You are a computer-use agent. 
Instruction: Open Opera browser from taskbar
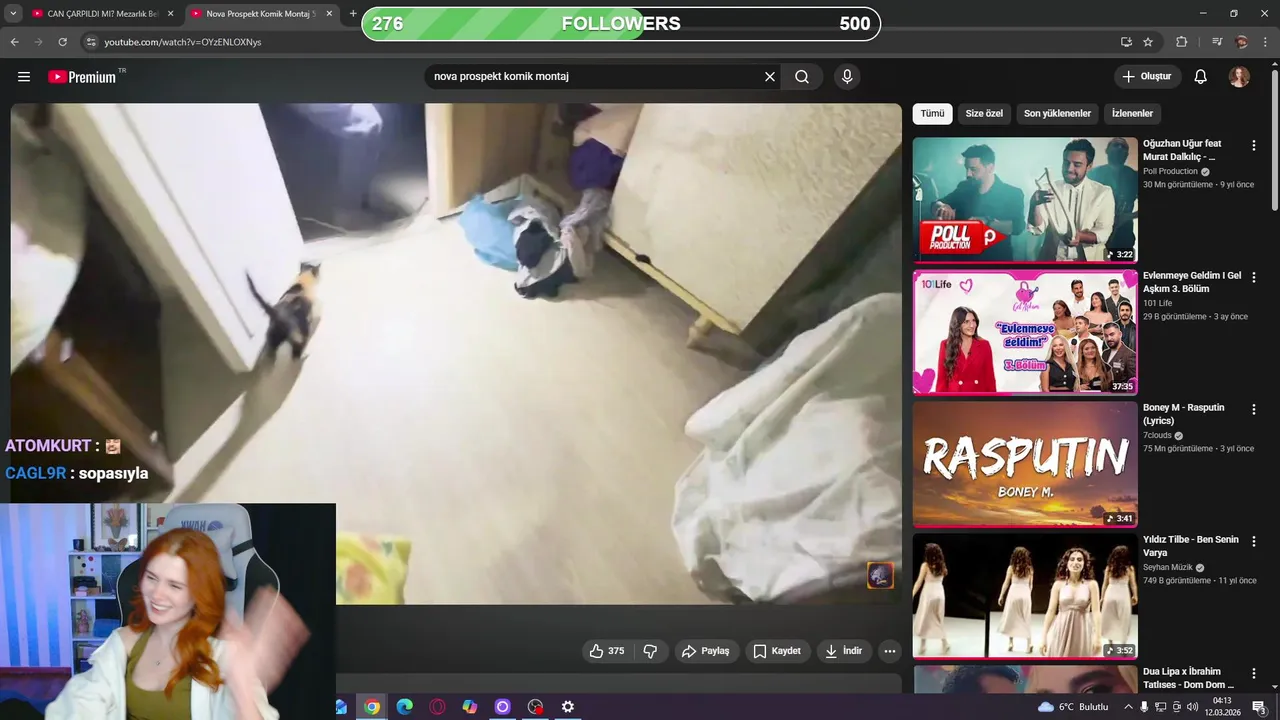click(x=437, y=707)
